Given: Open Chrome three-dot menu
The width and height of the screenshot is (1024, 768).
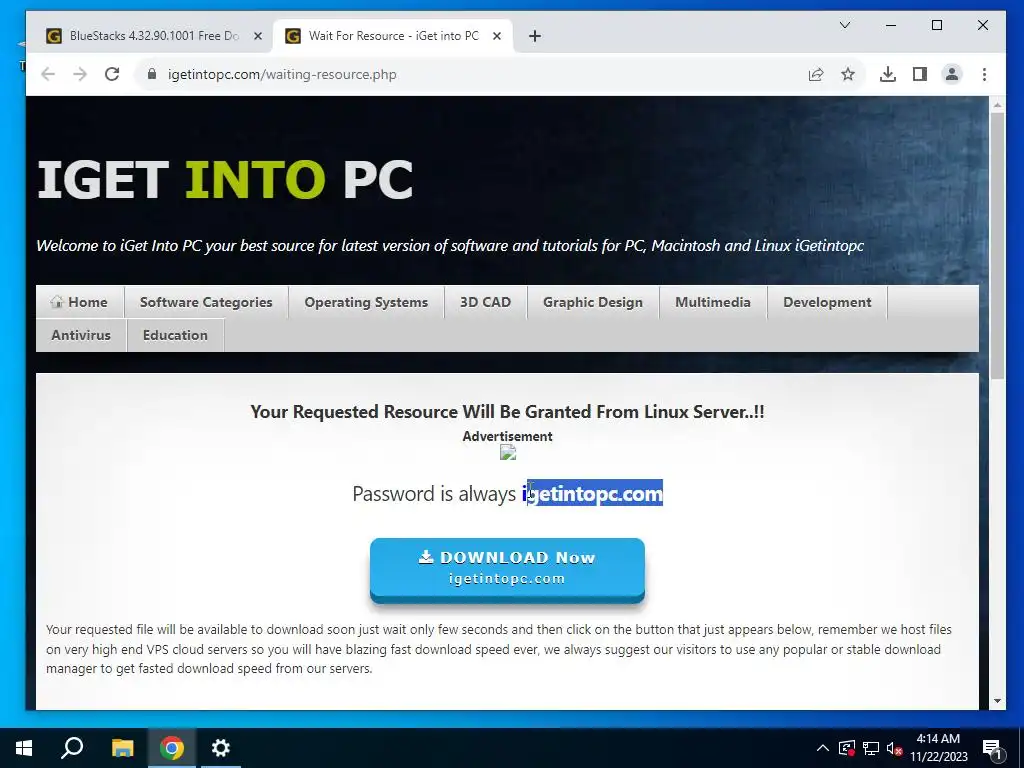Looking at the screenshot, I should point(984,74).
